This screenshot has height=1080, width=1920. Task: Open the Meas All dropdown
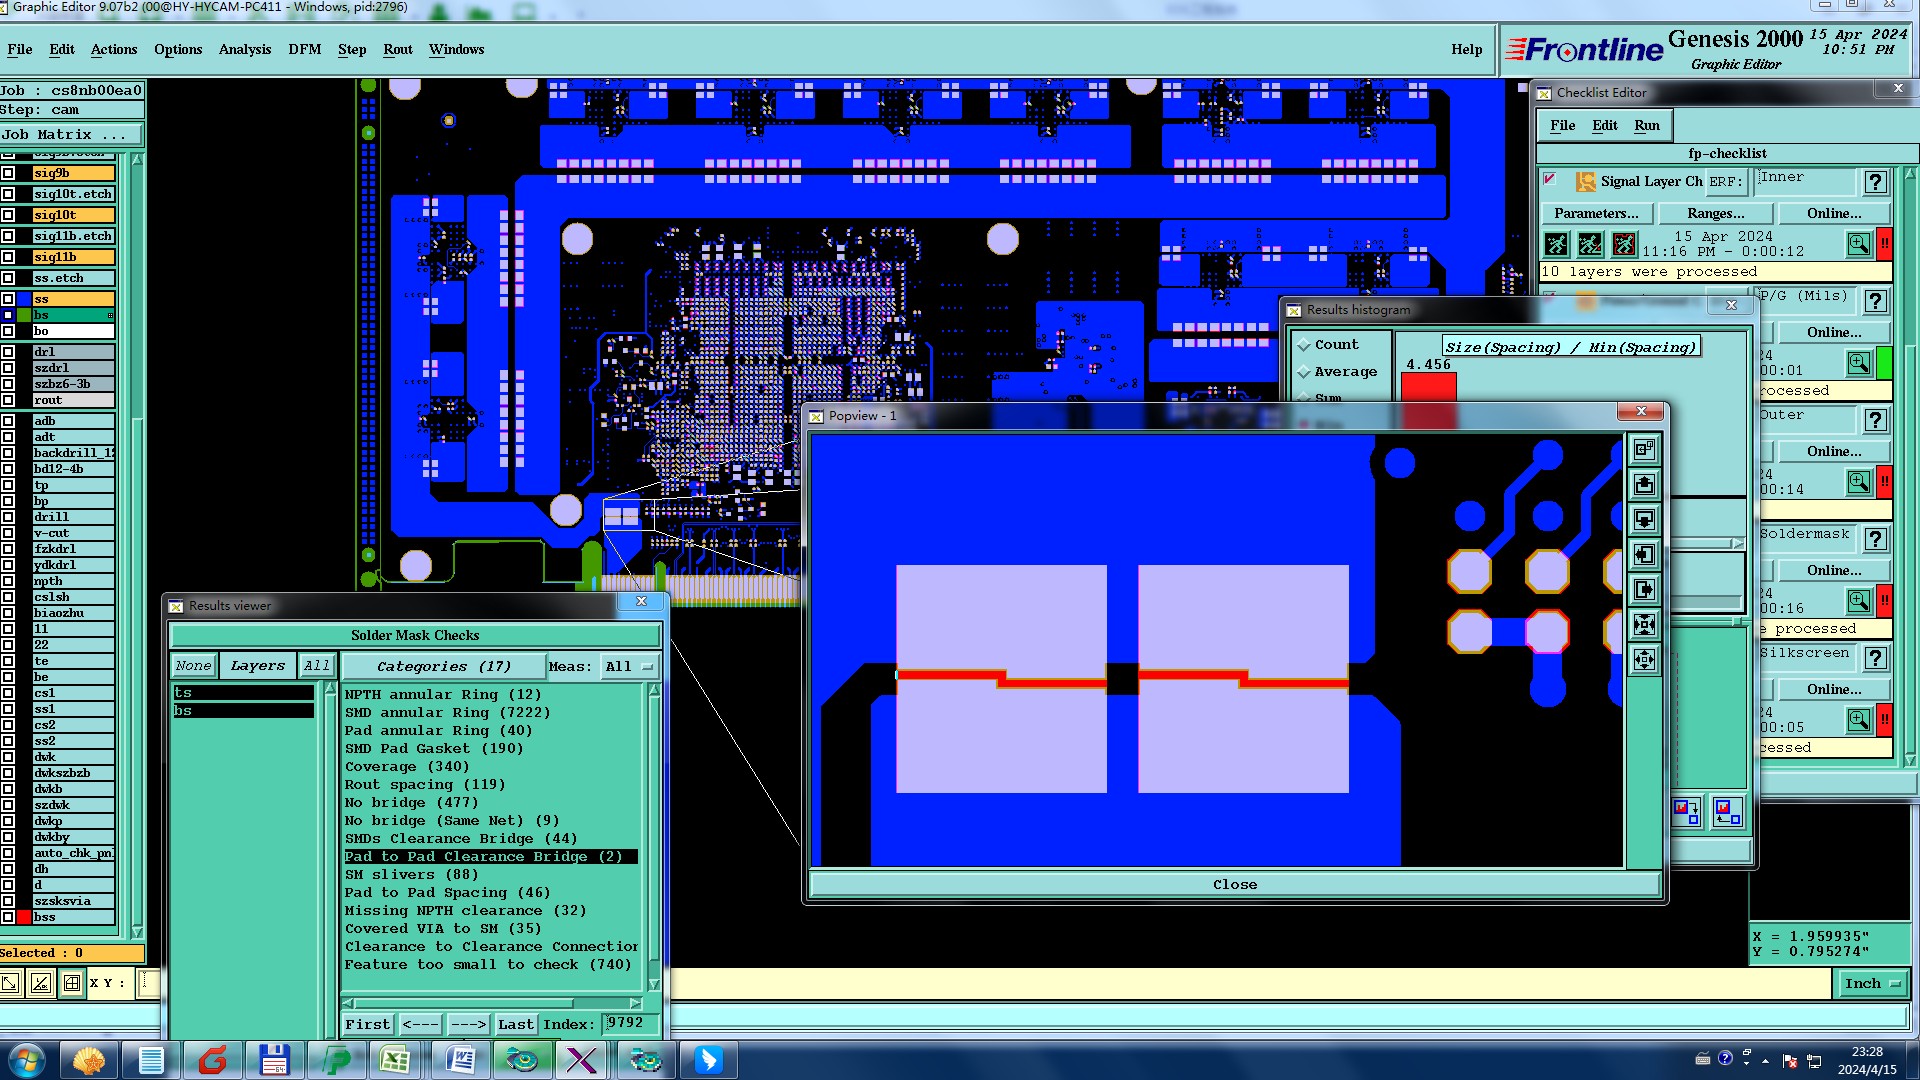click(630, 667)
